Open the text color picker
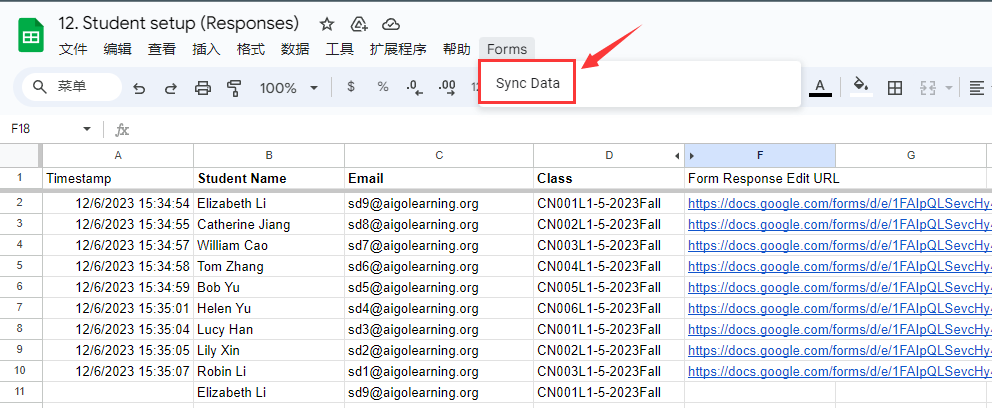This screenshot has height=408, width=992. (821, 88)
